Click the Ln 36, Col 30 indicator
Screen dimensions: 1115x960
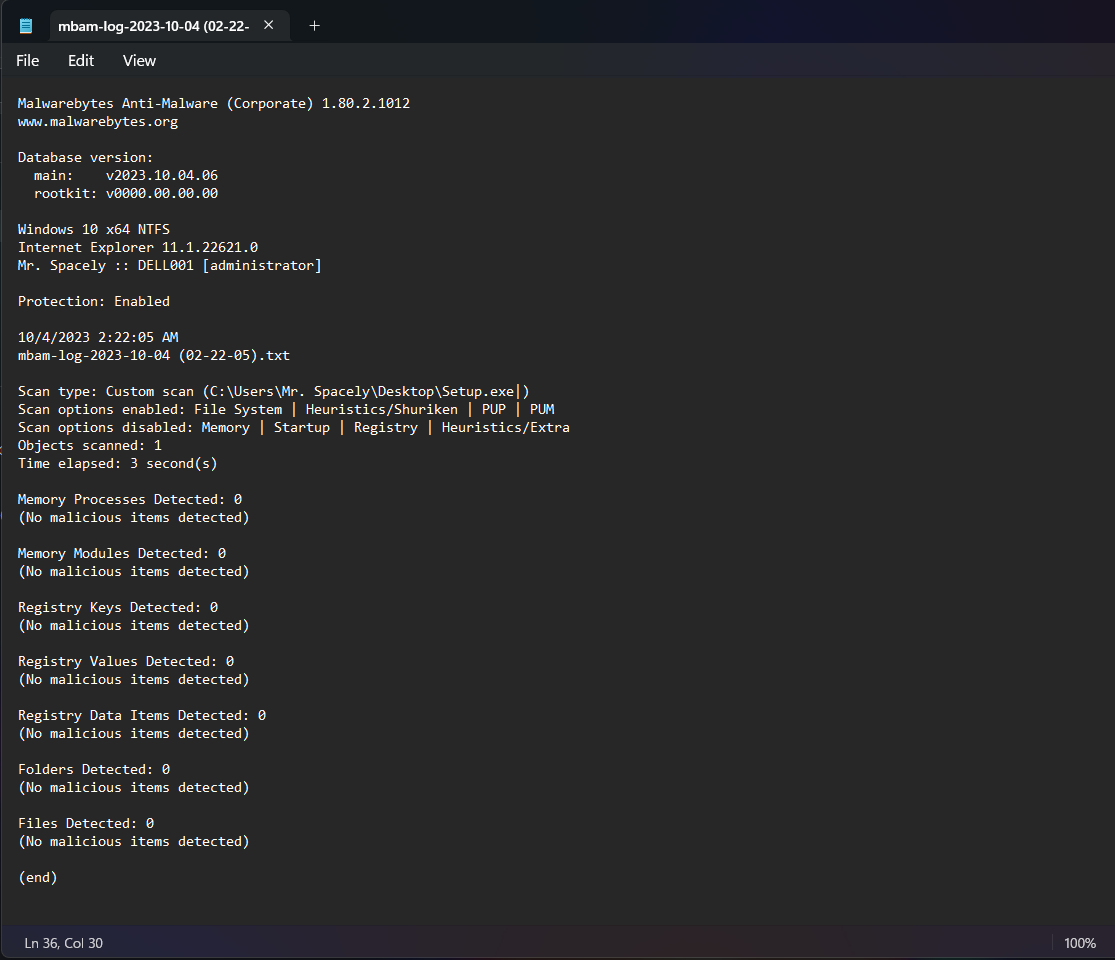pyautogui.click(x=64, y=943)
